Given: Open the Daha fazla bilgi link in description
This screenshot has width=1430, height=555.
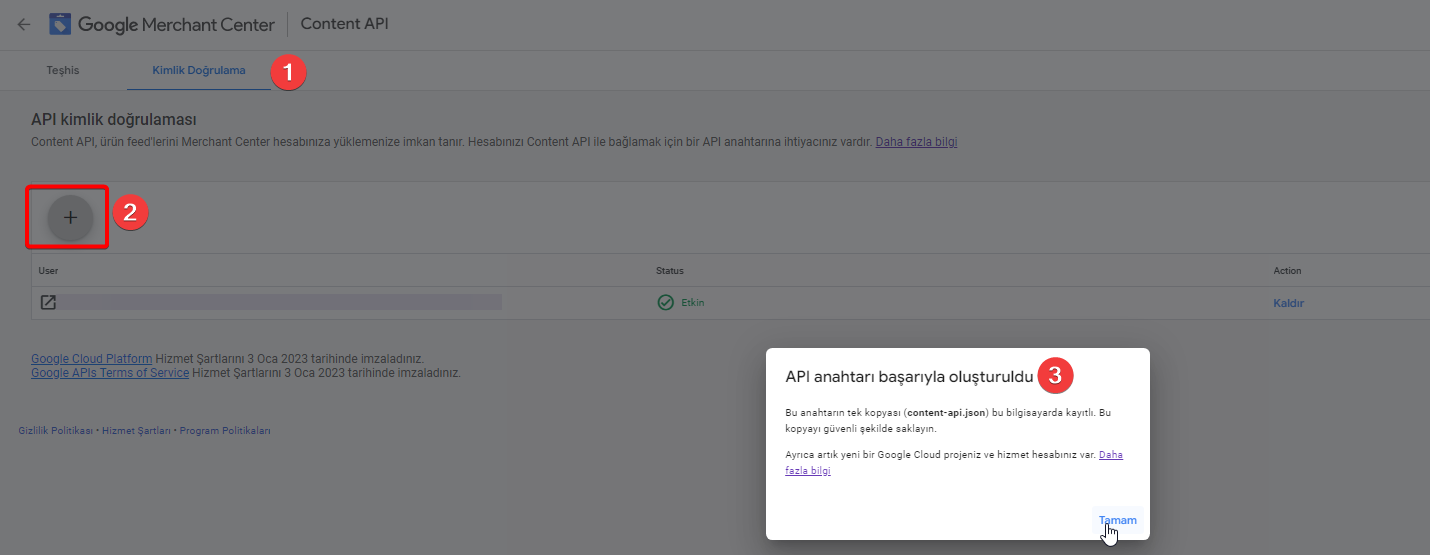Looking at the screenshot, I should coord(916,142).
